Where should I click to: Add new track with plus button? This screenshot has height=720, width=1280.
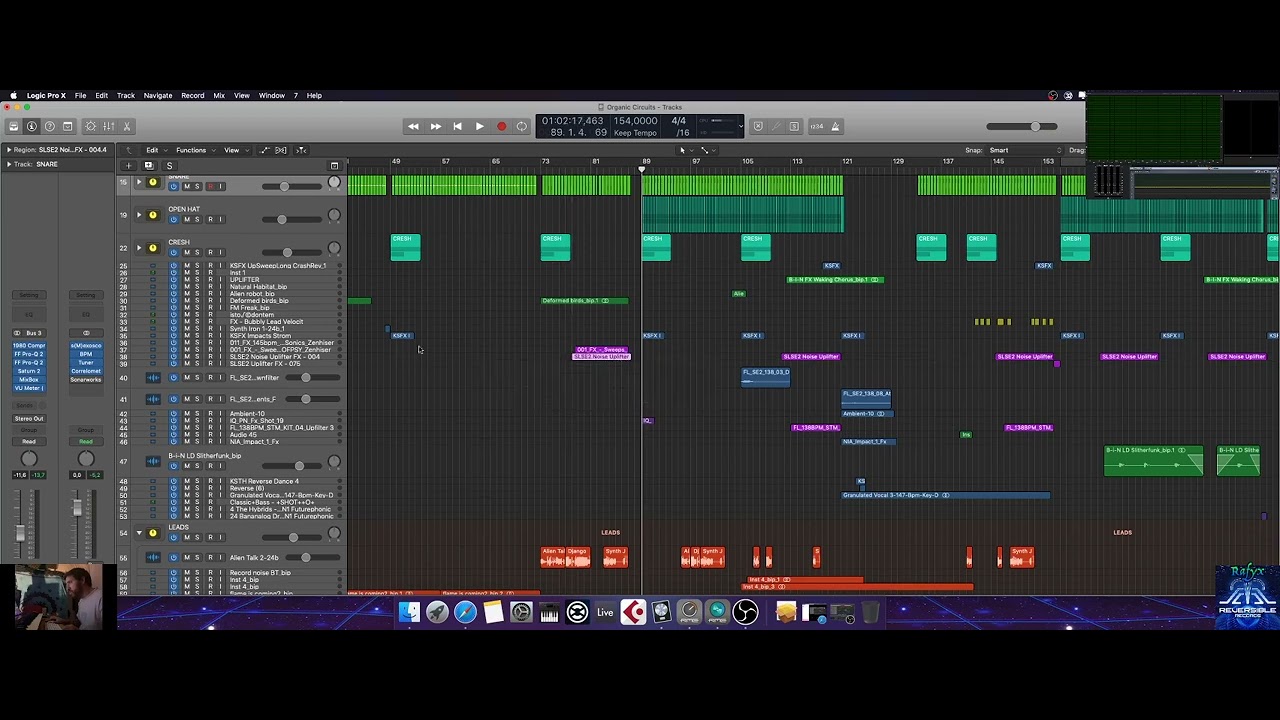(128, 165)
